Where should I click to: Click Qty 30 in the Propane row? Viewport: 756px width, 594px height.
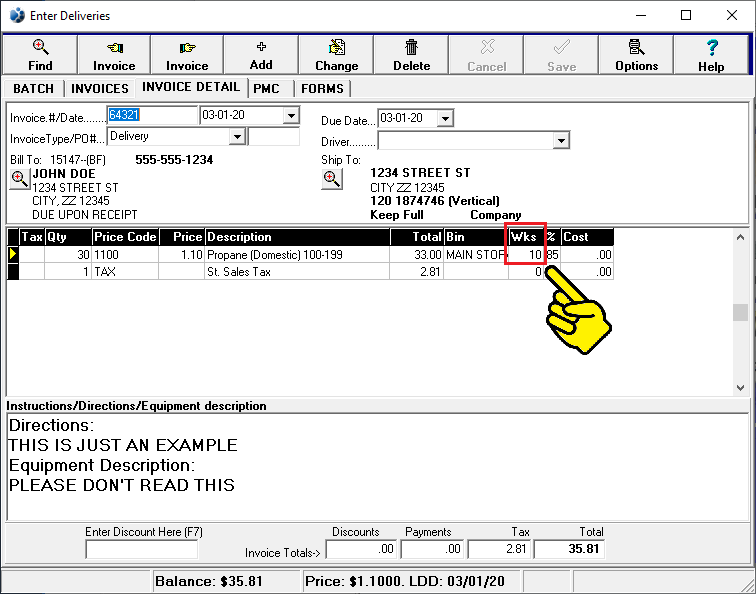pos(68,255)
